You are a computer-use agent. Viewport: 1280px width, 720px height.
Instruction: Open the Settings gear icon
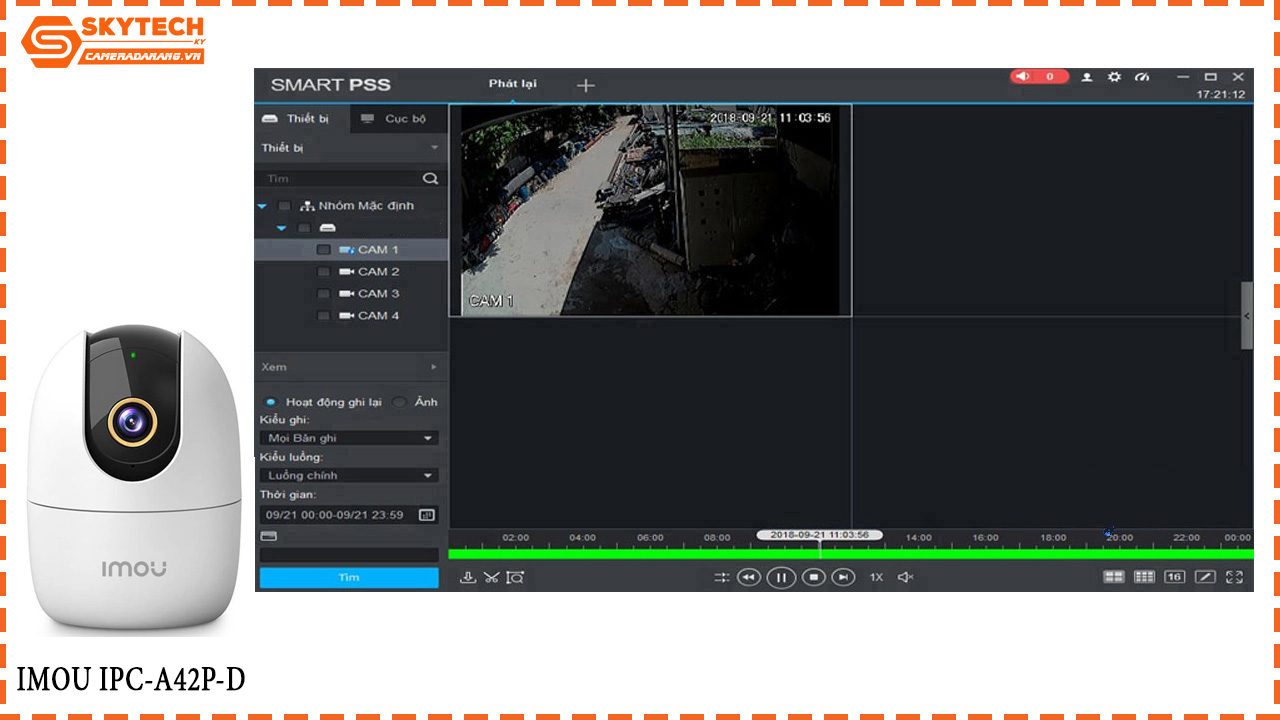pos(1114,77)
